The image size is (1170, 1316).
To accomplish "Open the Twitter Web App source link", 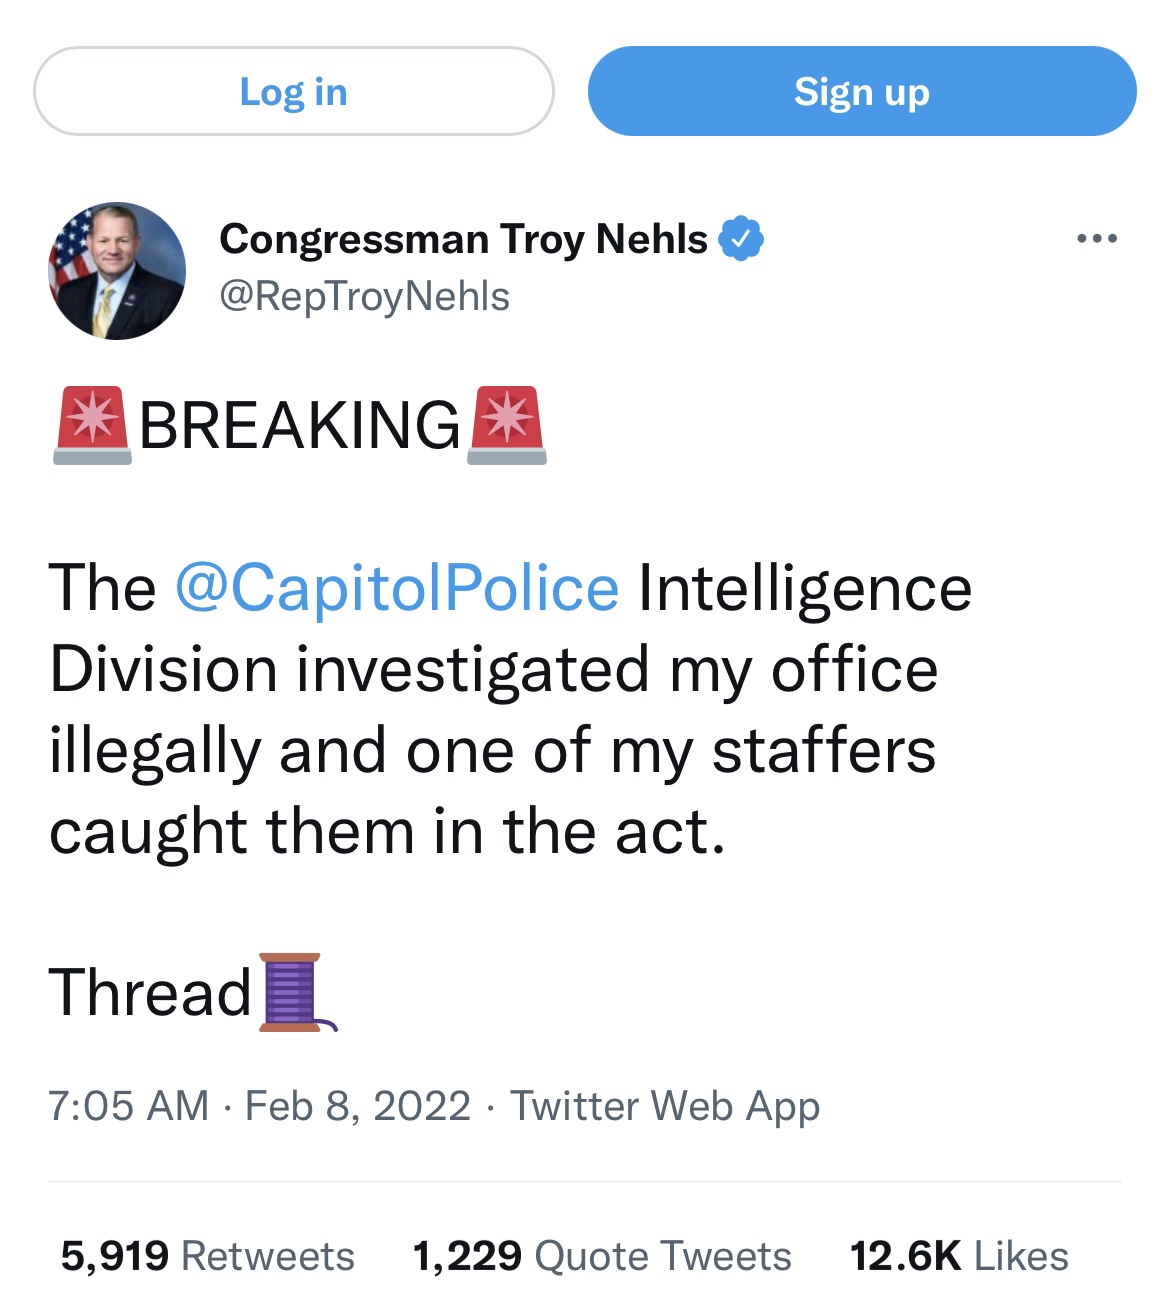I will pyautogui.click(x=665, y=1106).
